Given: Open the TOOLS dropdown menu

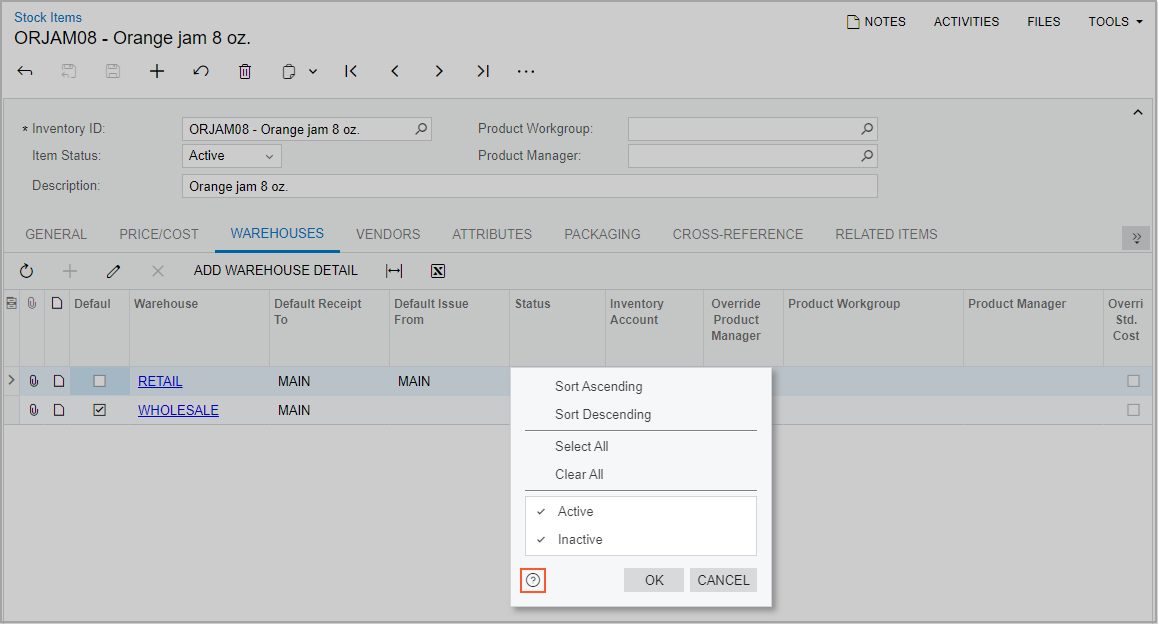Looking at the screenshot, I should (x=1115, y=21).
